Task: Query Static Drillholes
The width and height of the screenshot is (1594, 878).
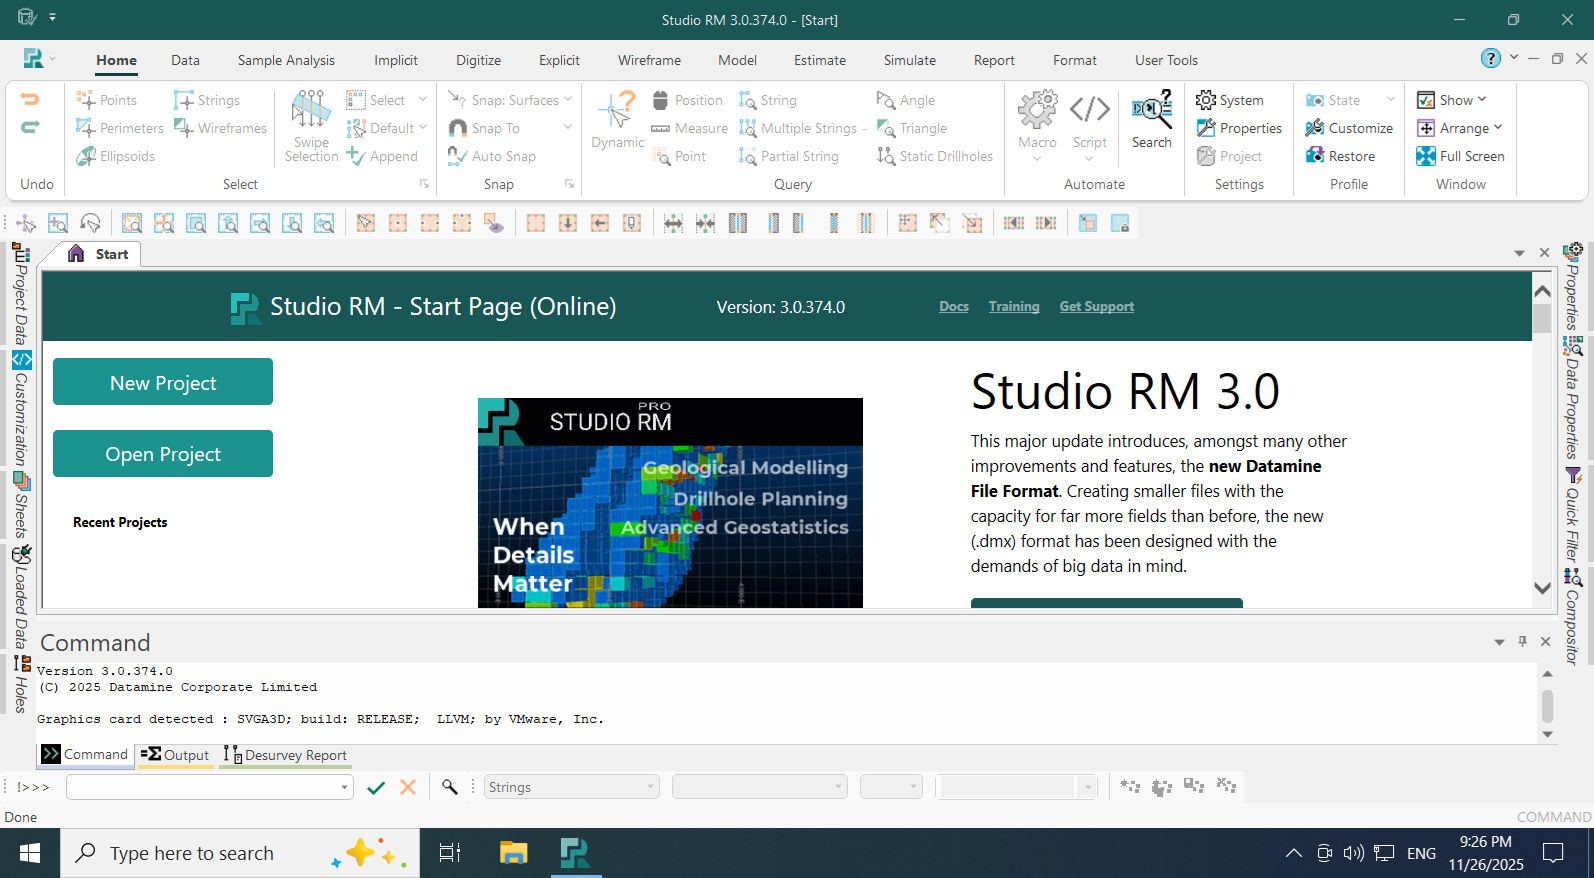Action: pos(935,156)
